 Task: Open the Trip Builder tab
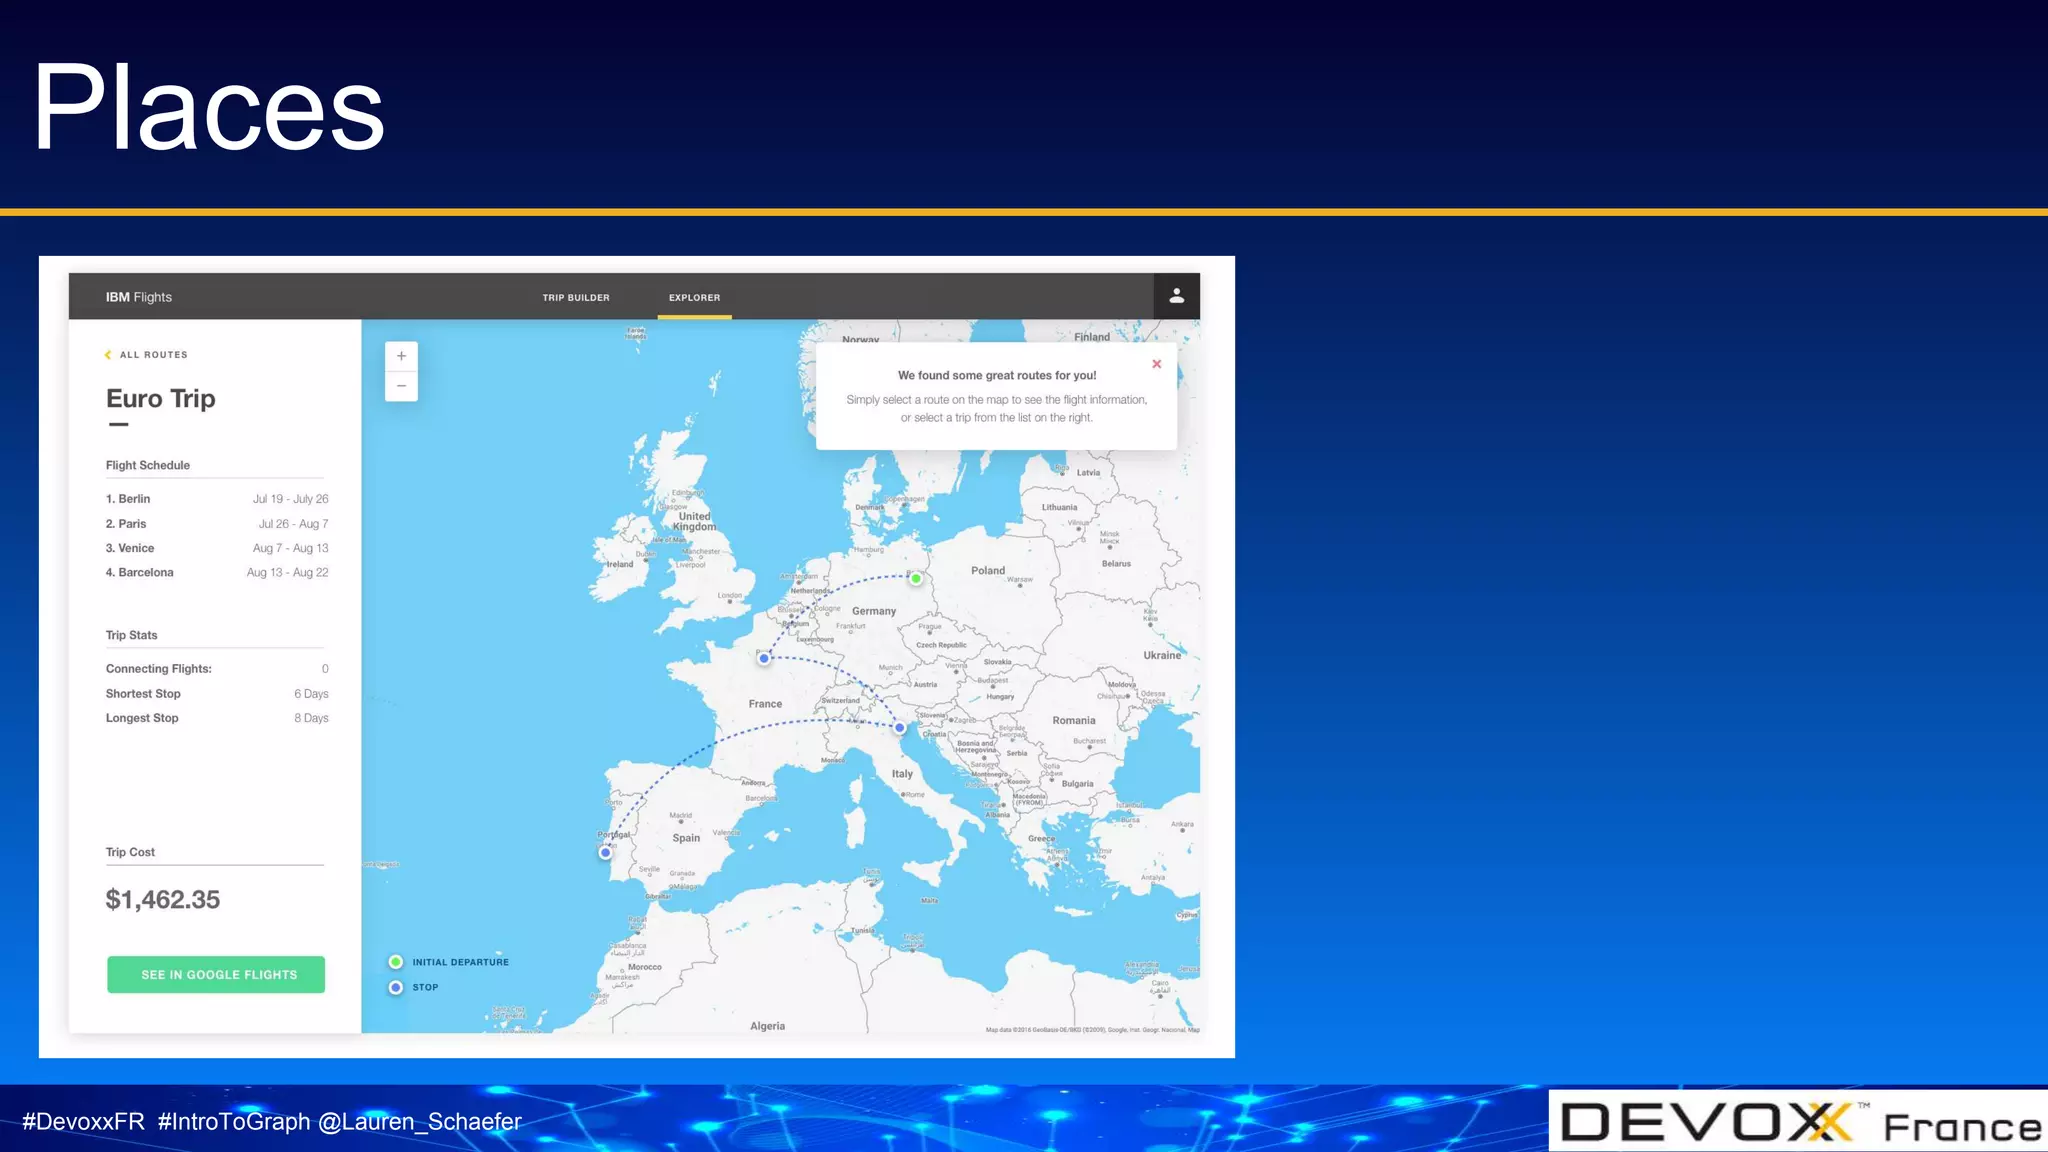(x=576, y=298)
